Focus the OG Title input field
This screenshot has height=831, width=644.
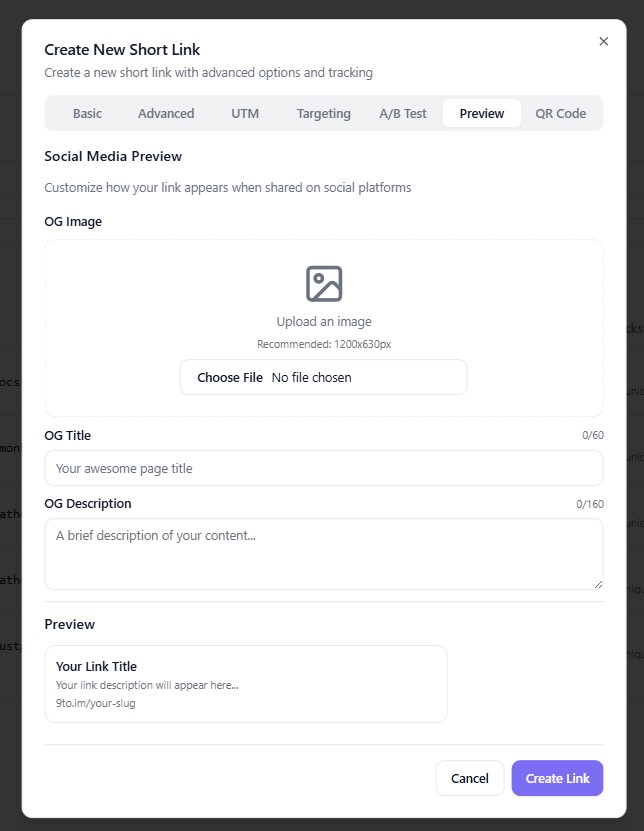point(324,468)
